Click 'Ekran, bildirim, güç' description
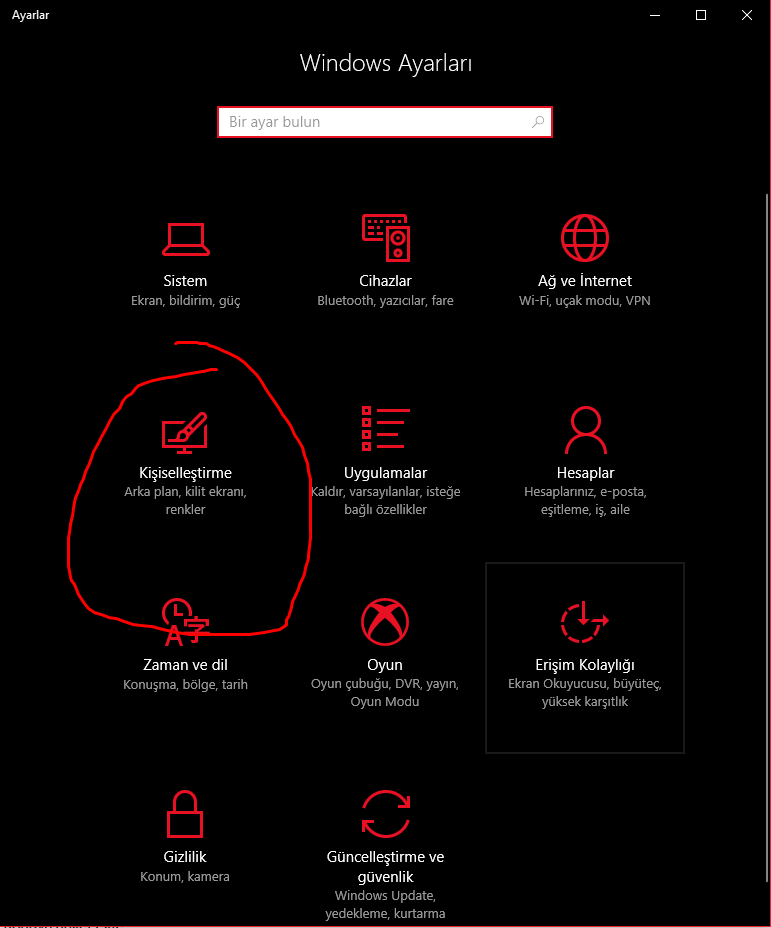The height and width of the screenshot is (928, 771). click(x=185, y=301)
